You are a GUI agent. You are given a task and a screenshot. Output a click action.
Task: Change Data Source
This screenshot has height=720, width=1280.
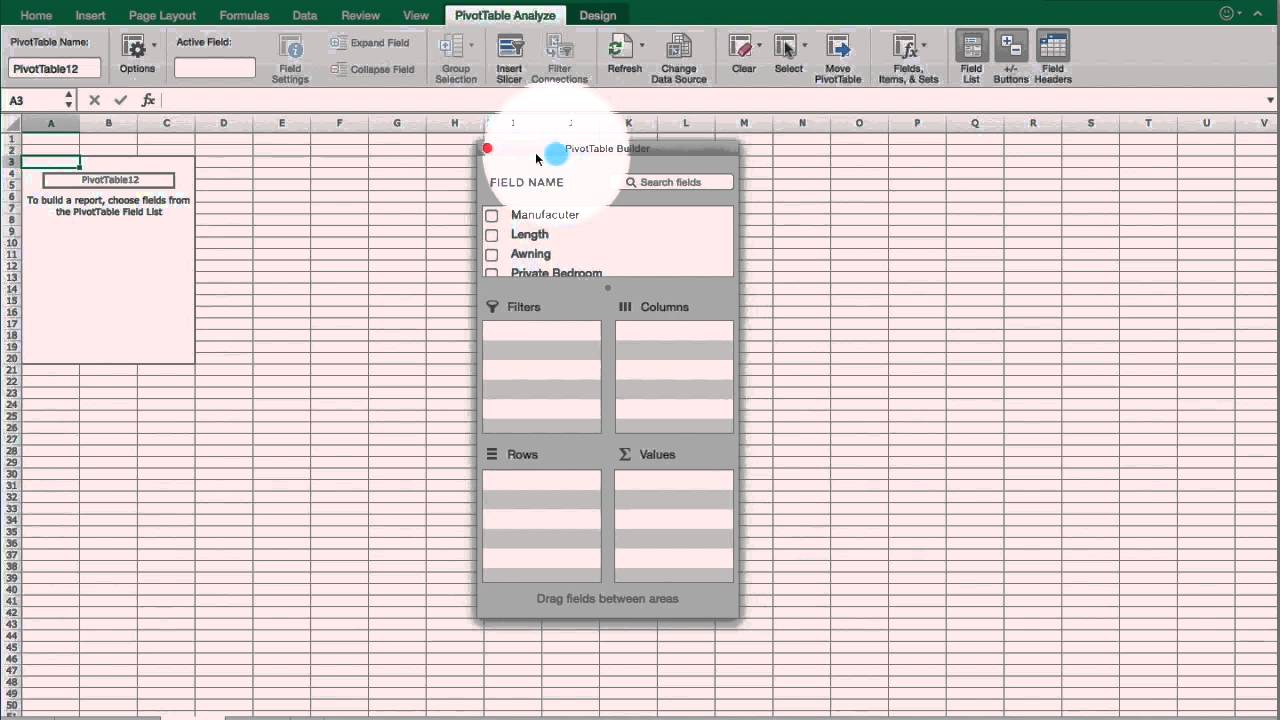tap(678, 58)
